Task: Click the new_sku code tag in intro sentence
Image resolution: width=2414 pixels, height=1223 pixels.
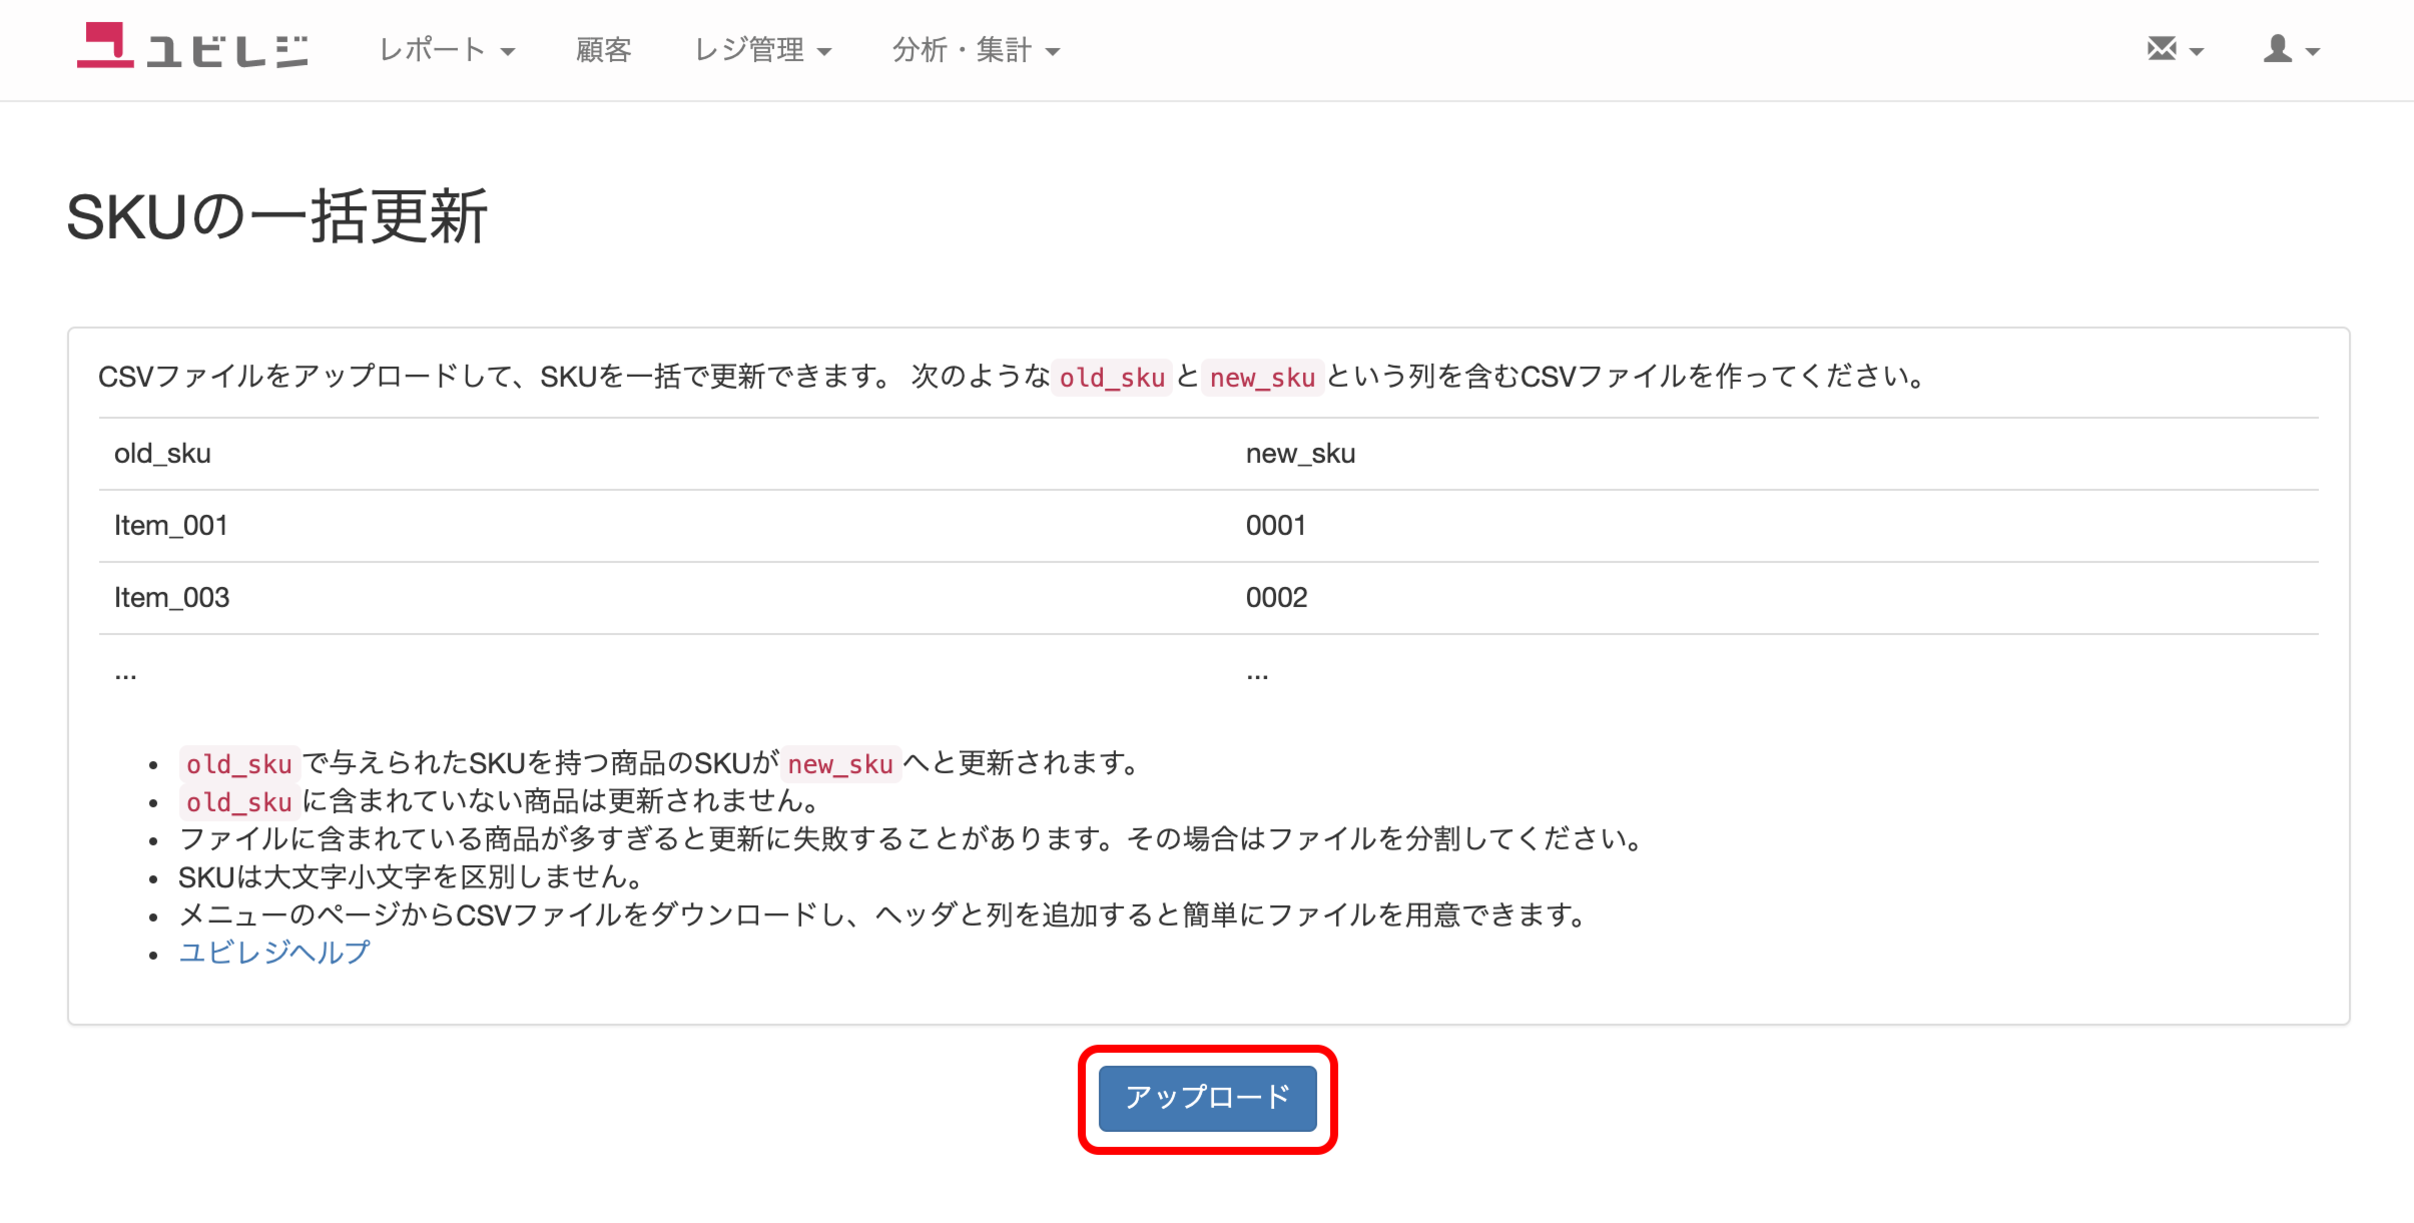Action: click(x=1262, y=377)
